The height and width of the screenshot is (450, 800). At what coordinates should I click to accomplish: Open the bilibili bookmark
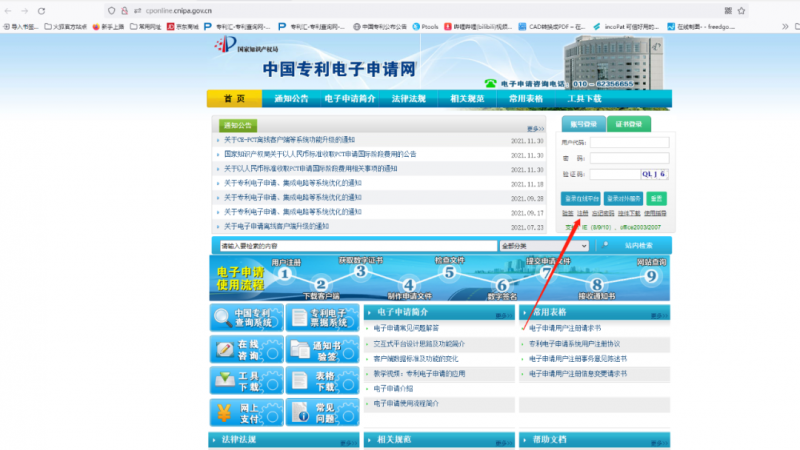click(x=478, y=27)
